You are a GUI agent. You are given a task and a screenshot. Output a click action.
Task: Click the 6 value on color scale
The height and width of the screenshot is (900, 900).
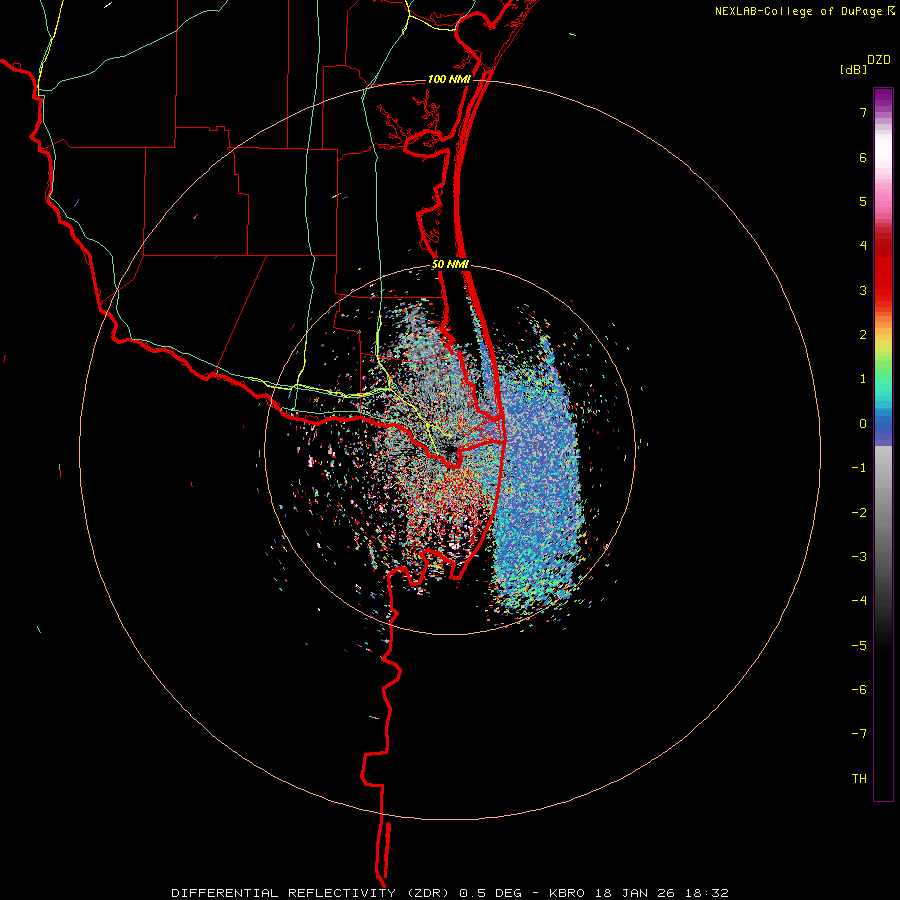pyautogui.click(x=863, y=157)
